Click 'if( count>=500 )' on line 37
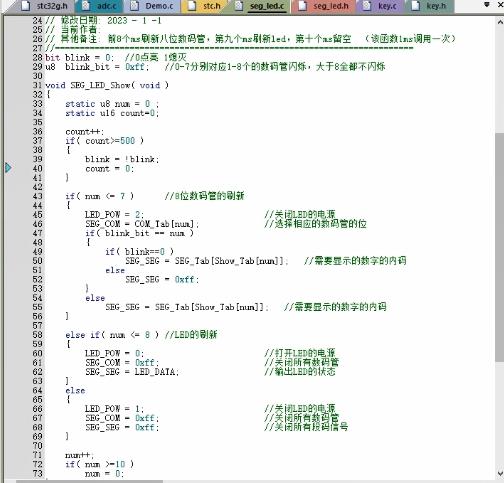This screenshot has width=504, height=483. pos(104,141)
